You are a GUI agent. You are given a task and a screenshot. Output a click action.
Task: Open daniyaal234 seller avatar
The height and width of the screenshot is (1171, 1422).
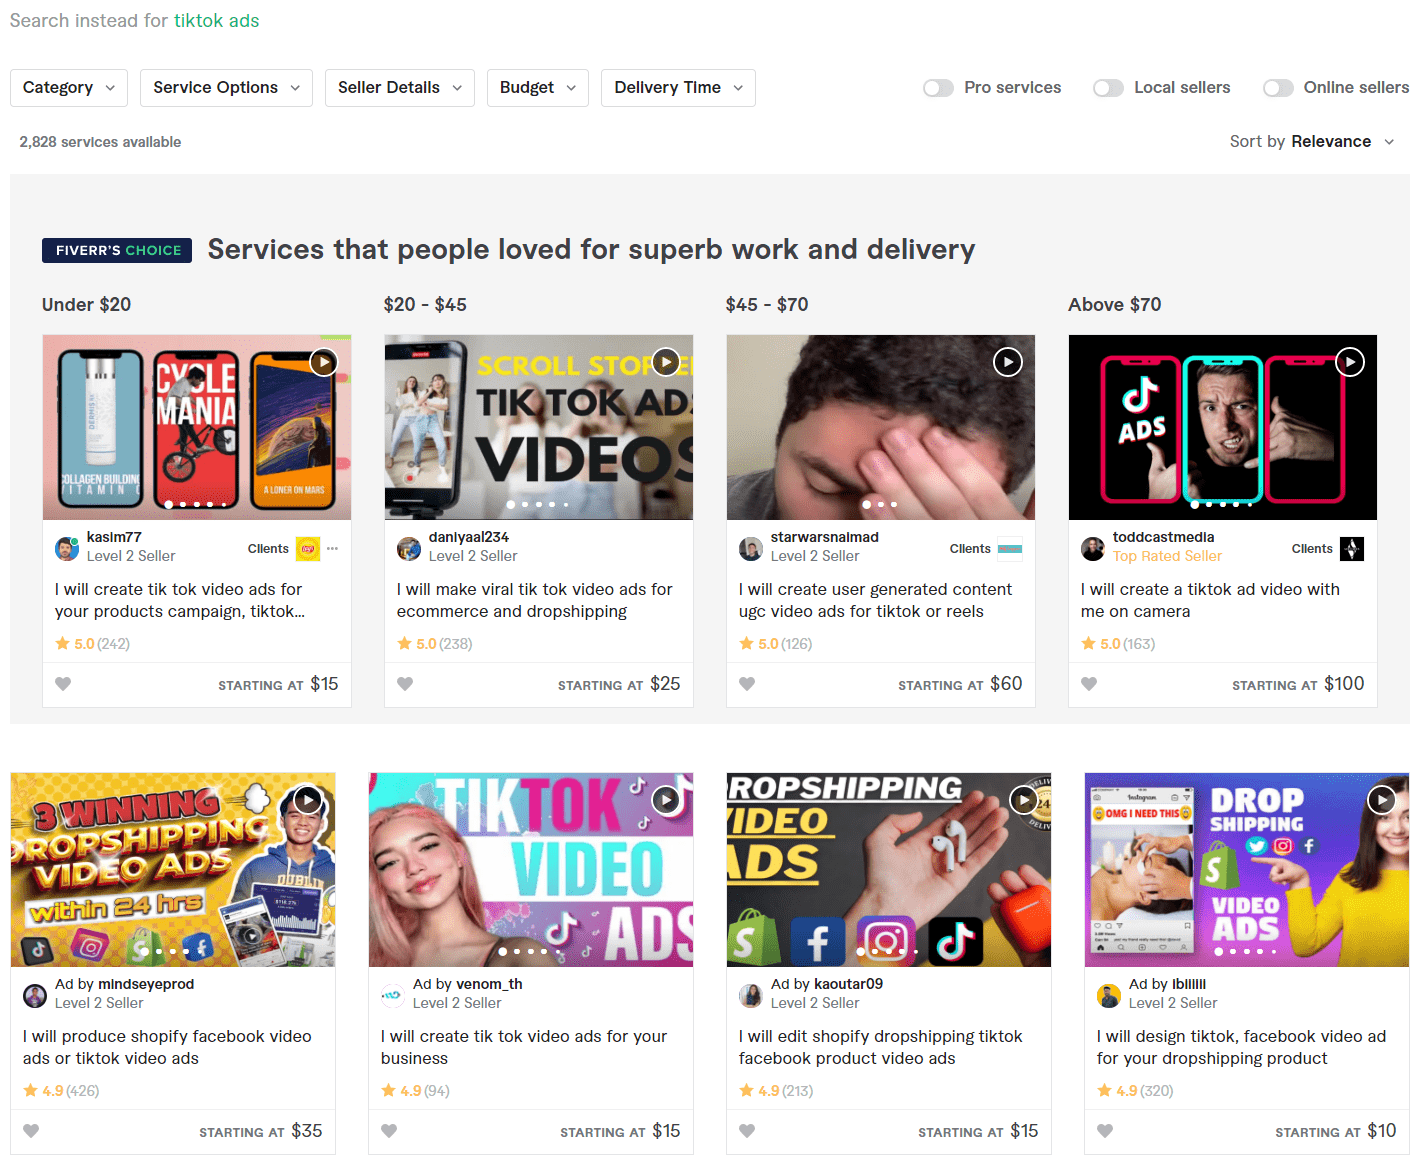[409, 548]
